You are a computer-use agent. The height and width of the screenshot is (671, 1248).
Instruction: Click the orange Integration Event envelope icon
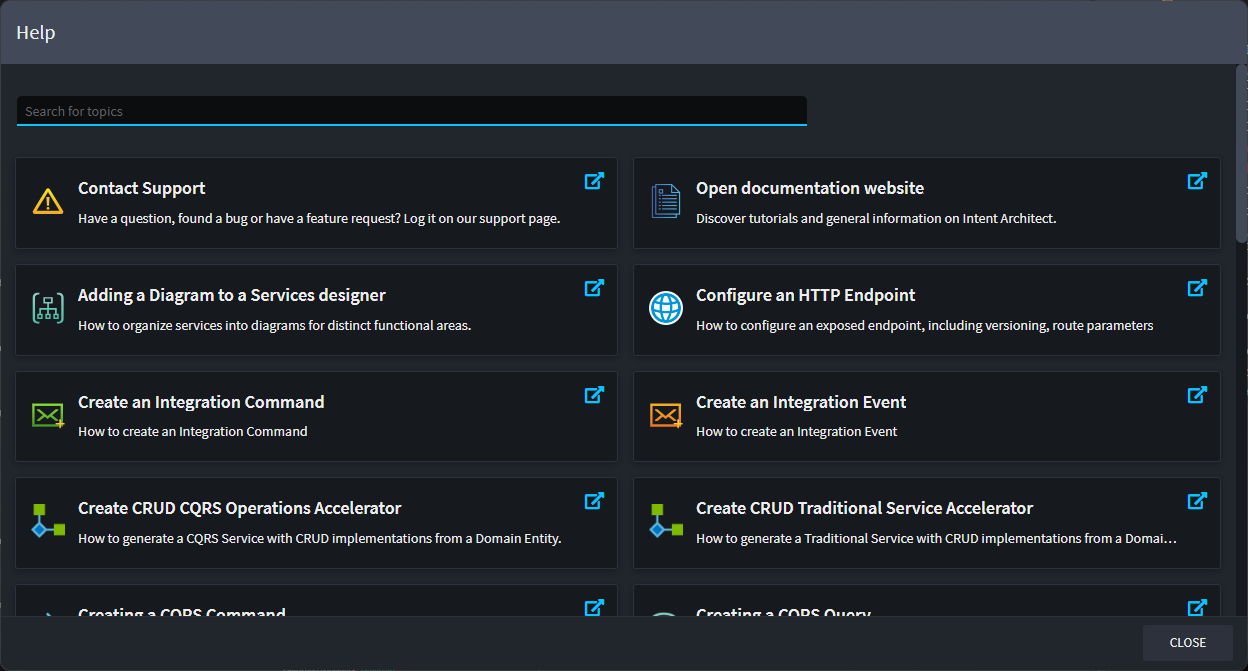coord(665,415)
